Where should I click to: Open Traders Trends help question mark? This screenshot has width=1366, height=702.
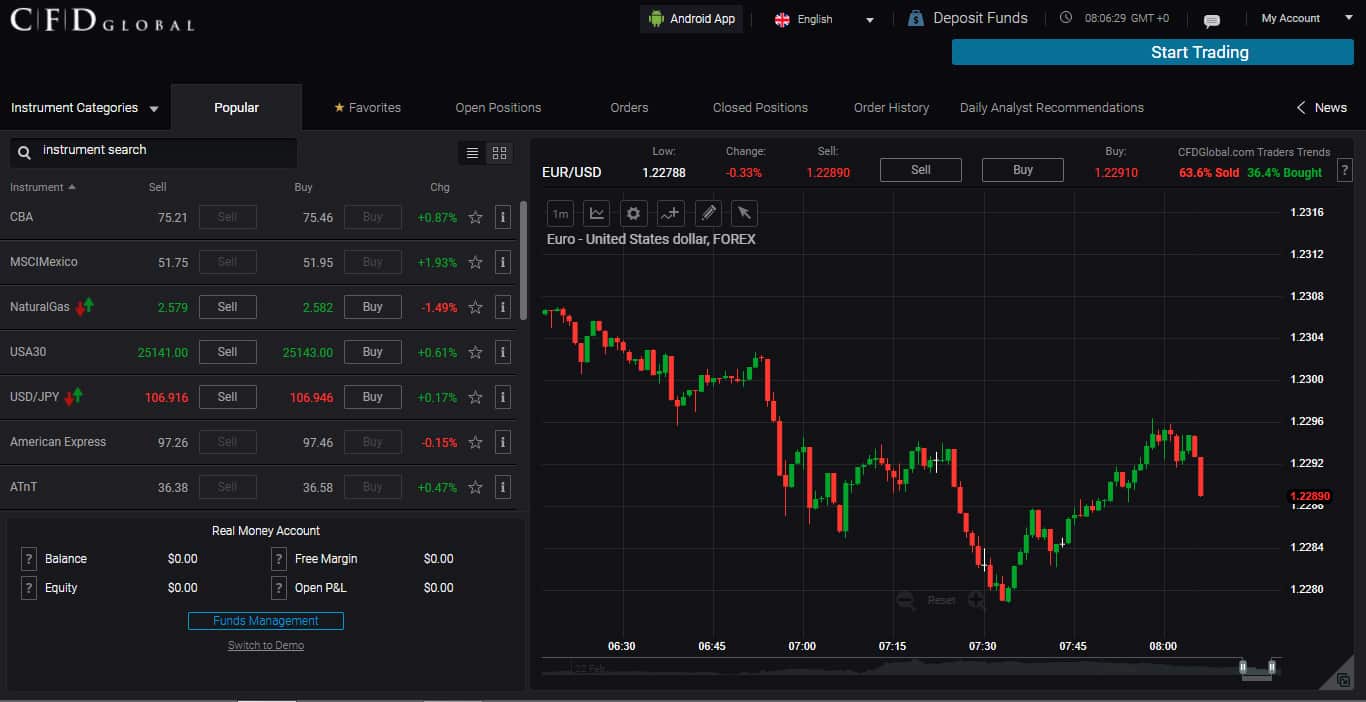[1344, 170]
